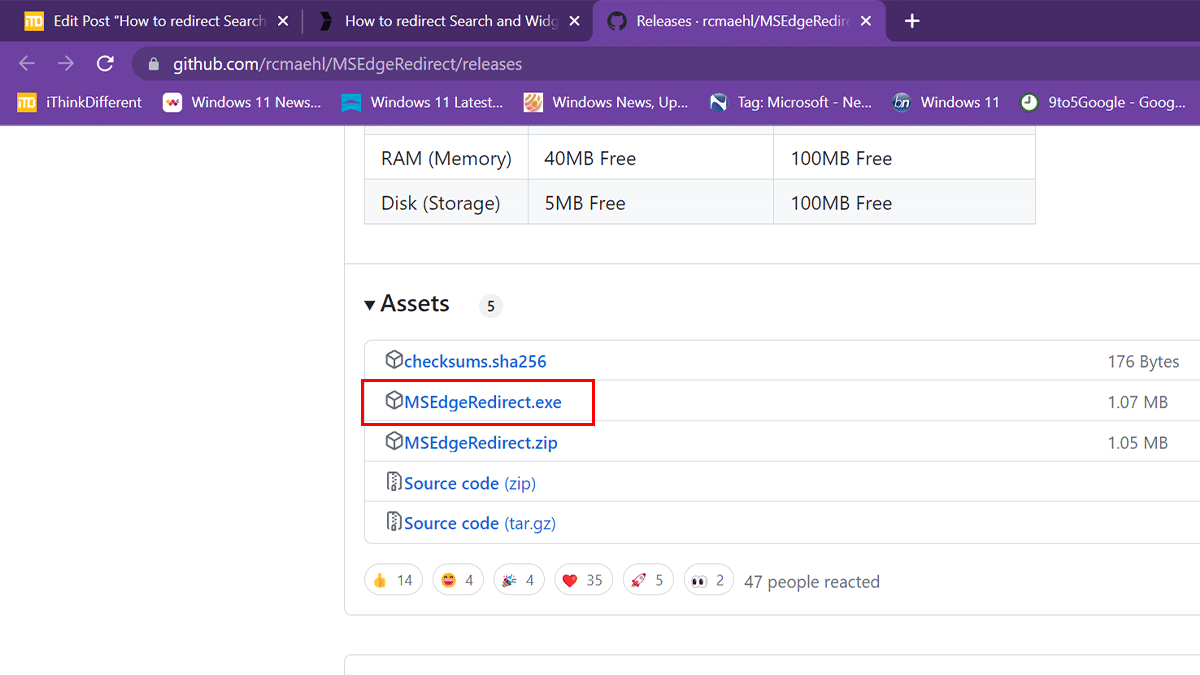Toggle the heart reaction with 35
The width and height of the screenshot is (1200, 675).
coord(583,580)
